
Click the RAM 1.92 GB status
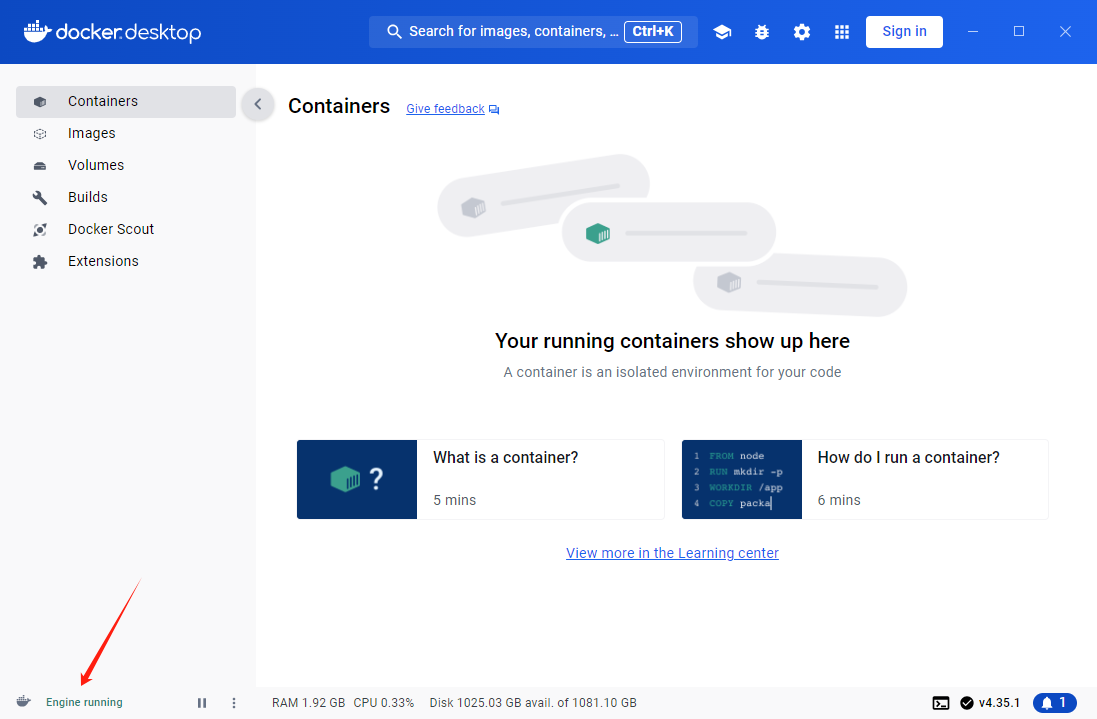309,703
